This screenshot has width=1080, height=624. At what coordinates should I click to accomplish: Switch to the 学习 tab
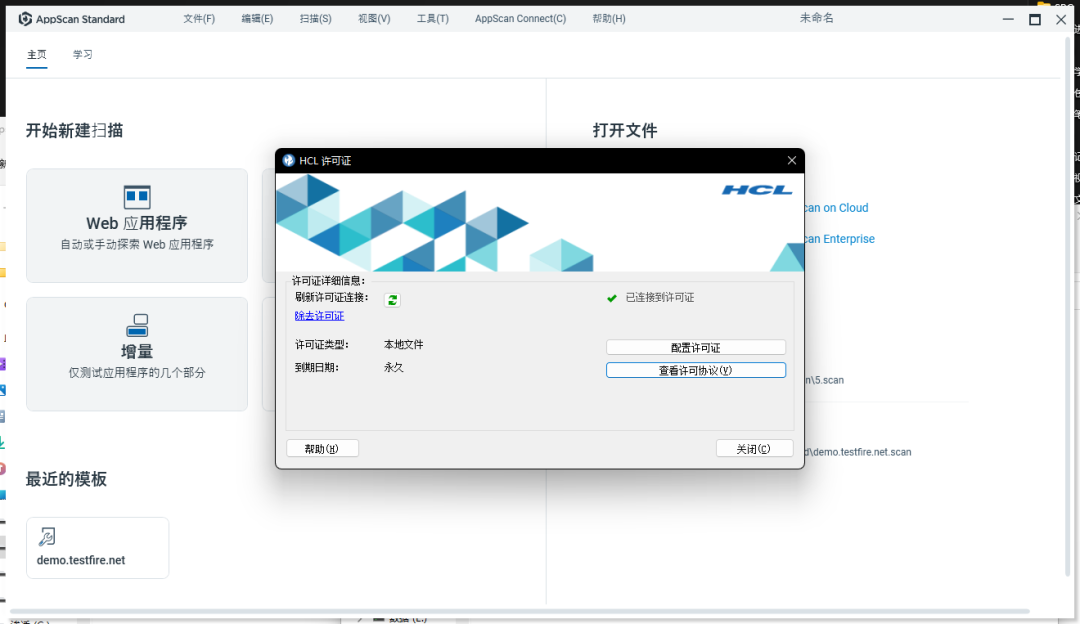pos(83,54)
